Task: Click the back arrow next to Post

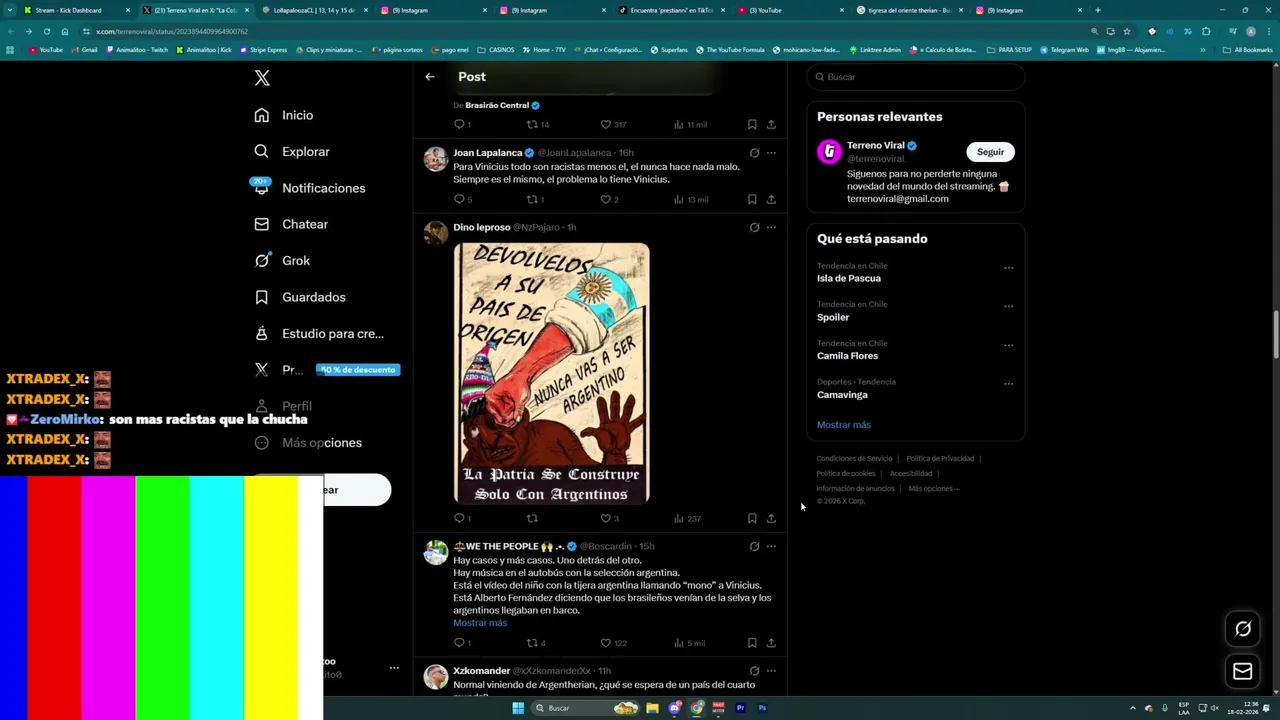Action: tap(430, 77)
